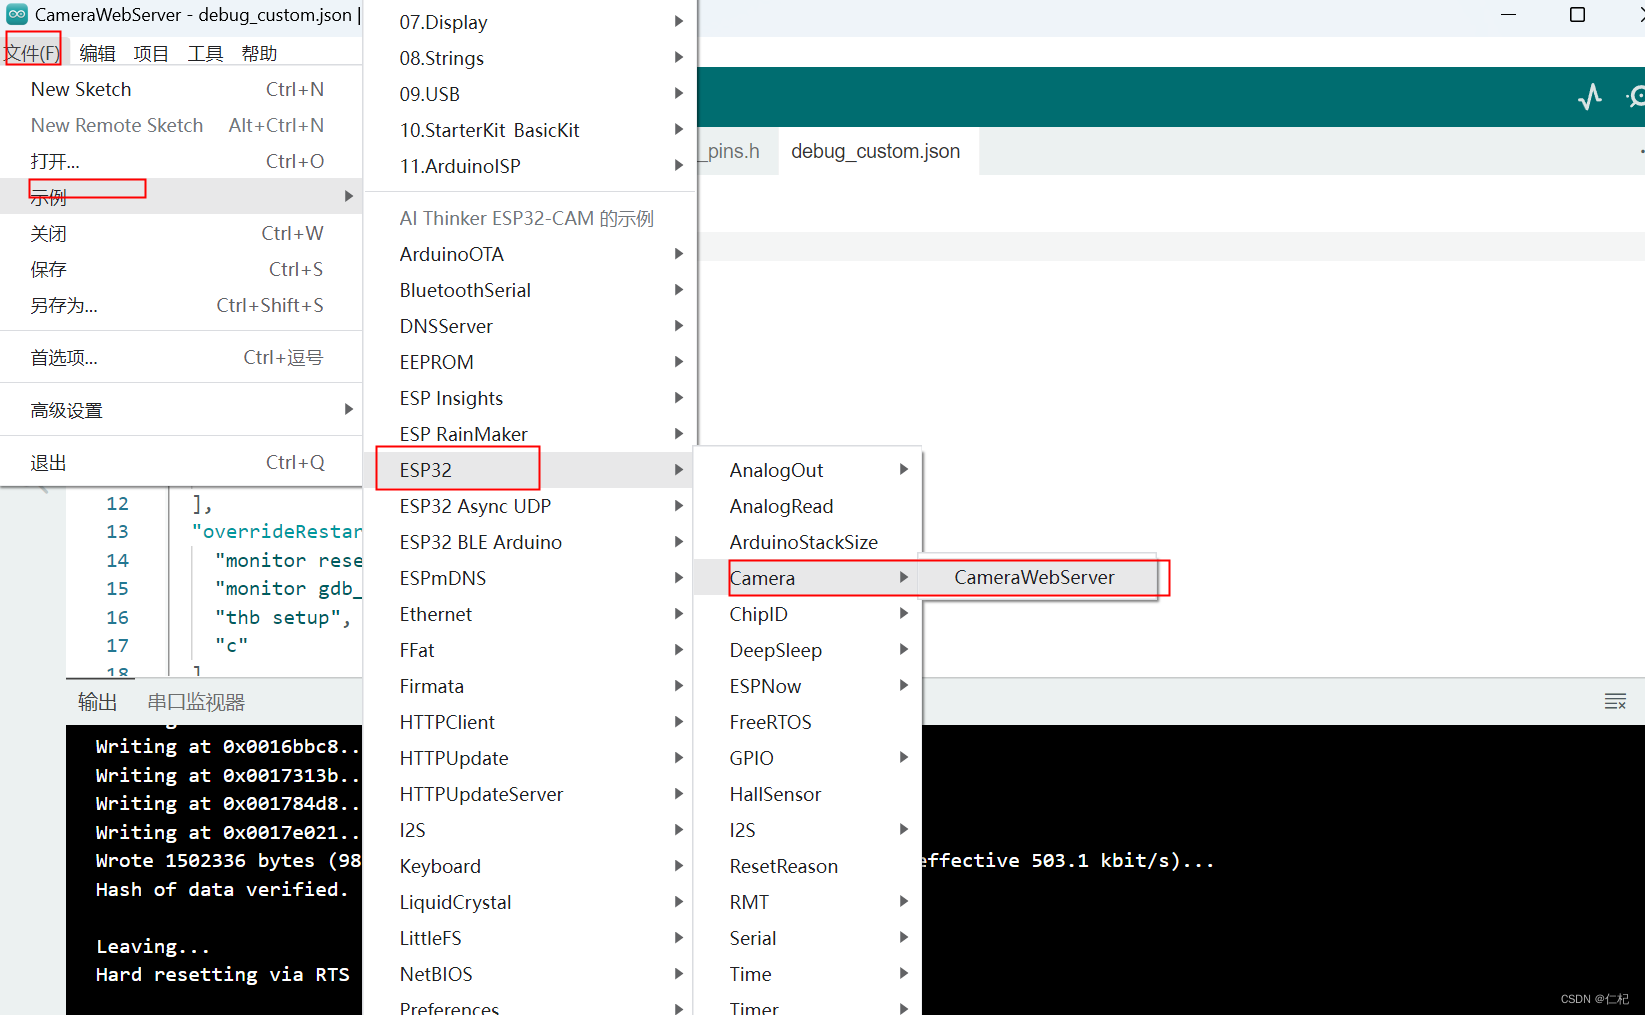Open ESP32 Async UDP submenu
This screenshot has width=1645, height=1015.
click(x=530, y=506)
